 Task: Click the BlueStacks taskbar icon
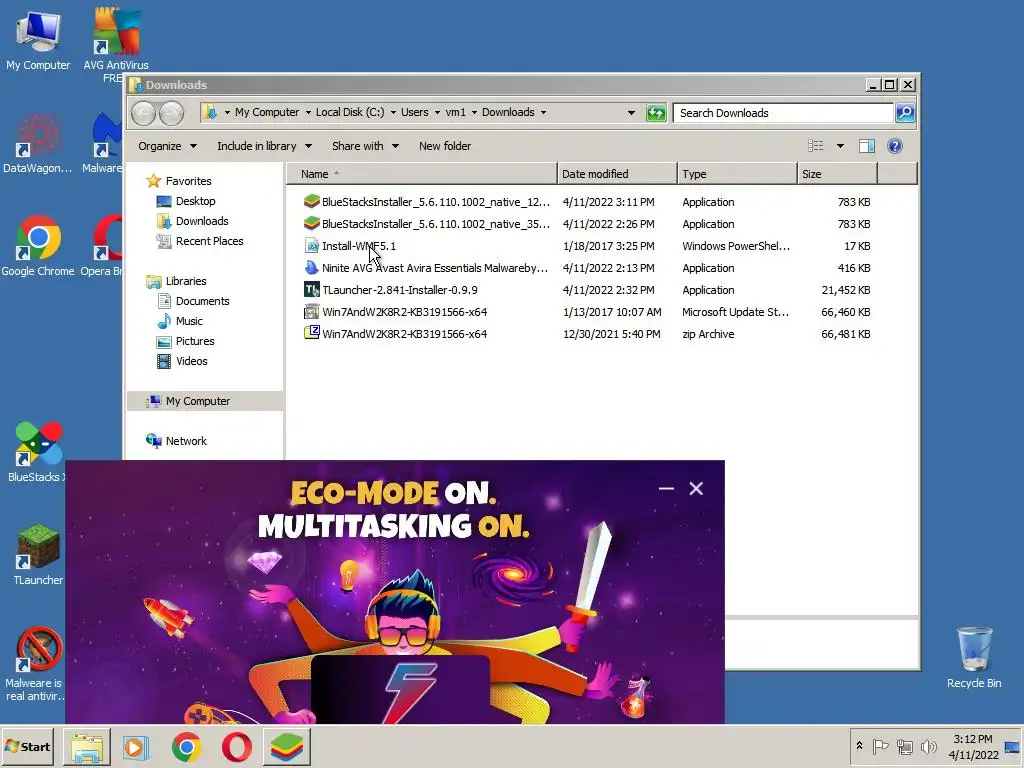[x=287, y=747]
